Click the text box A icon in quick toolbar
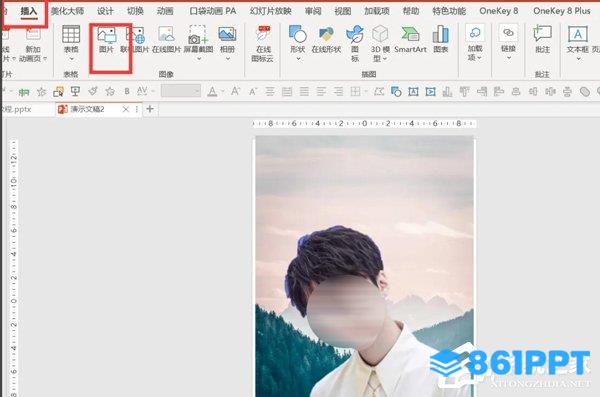This screenshot has width=600, height=397. pos(413,91)
